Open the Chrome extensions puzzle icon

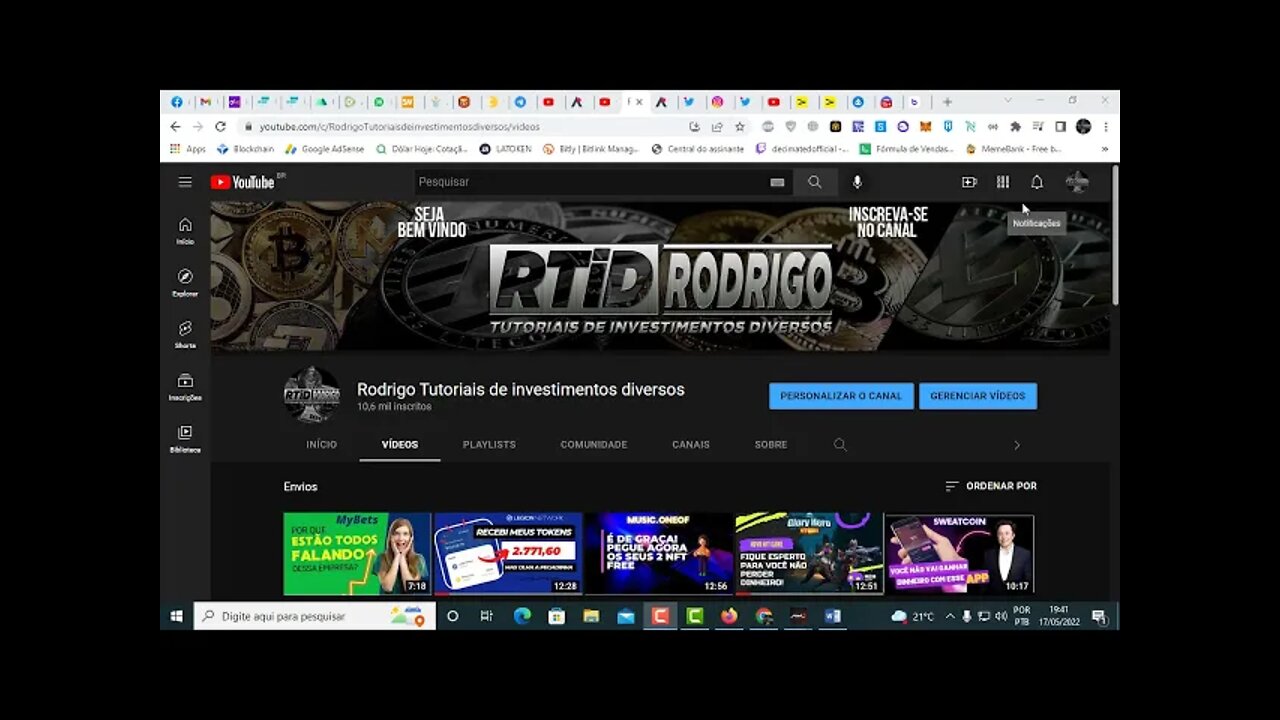click(1016, 127)
